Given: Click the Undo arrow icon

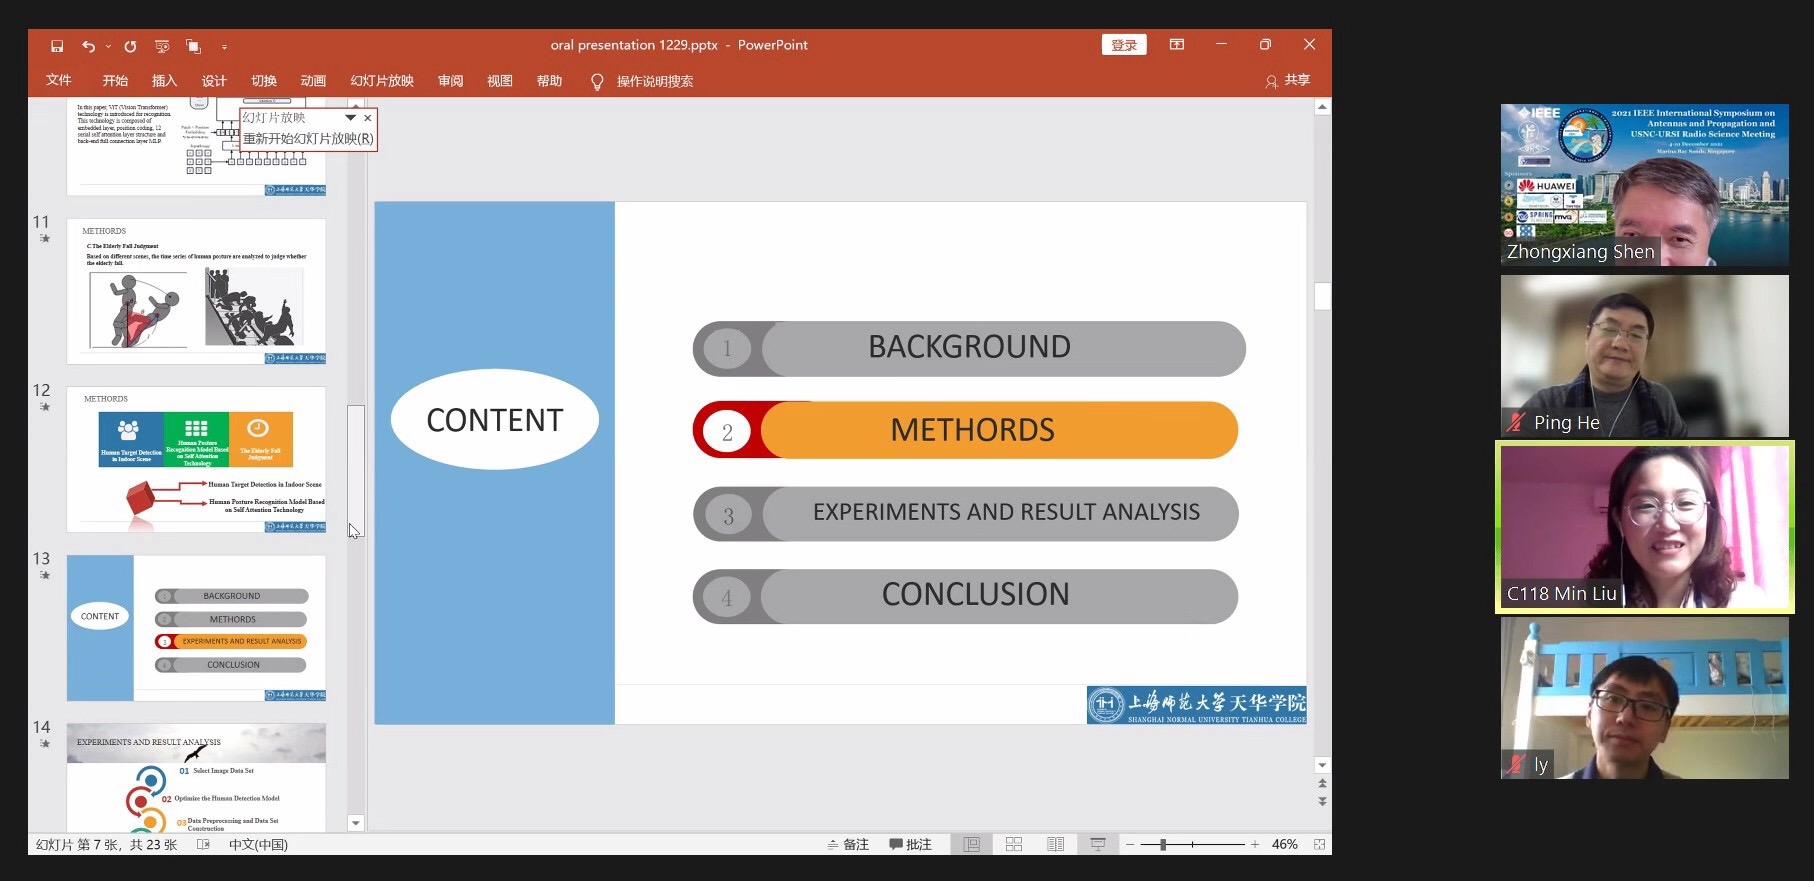Looking at the screenshot, I should pos(88,46).
